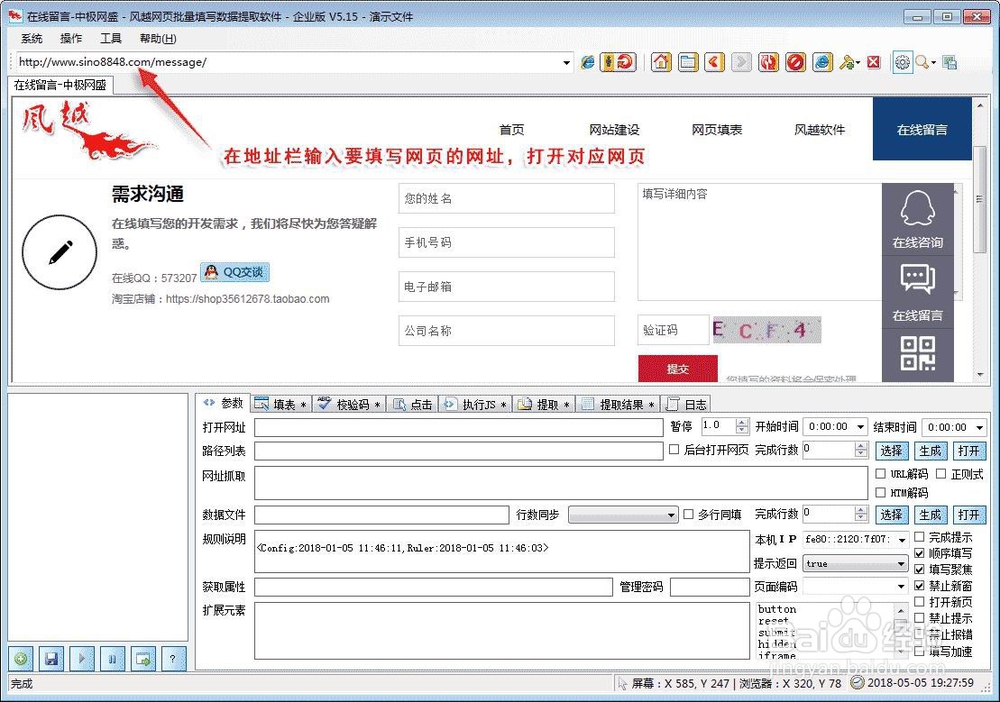Click the key-with-plus toolbar icon
Screen dimensions: 1000x702
click(846, 62)
